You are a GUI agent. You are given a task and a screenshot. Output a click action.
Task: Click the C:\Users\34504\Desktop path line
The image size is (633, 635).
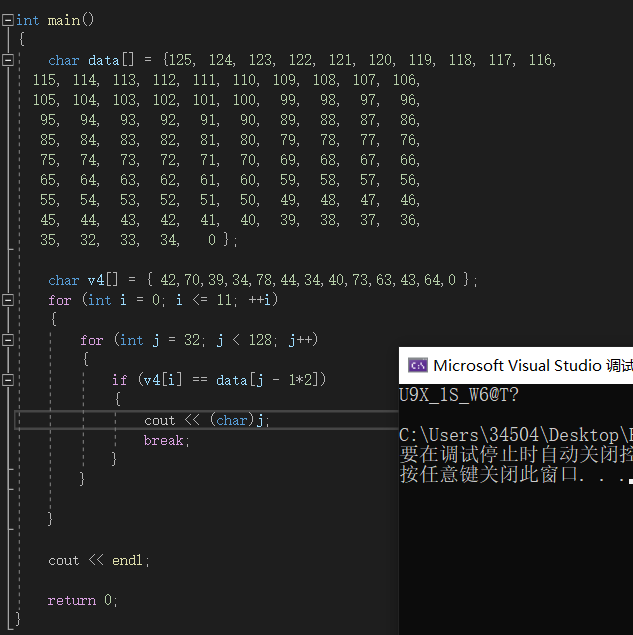(x=516, y=435)
